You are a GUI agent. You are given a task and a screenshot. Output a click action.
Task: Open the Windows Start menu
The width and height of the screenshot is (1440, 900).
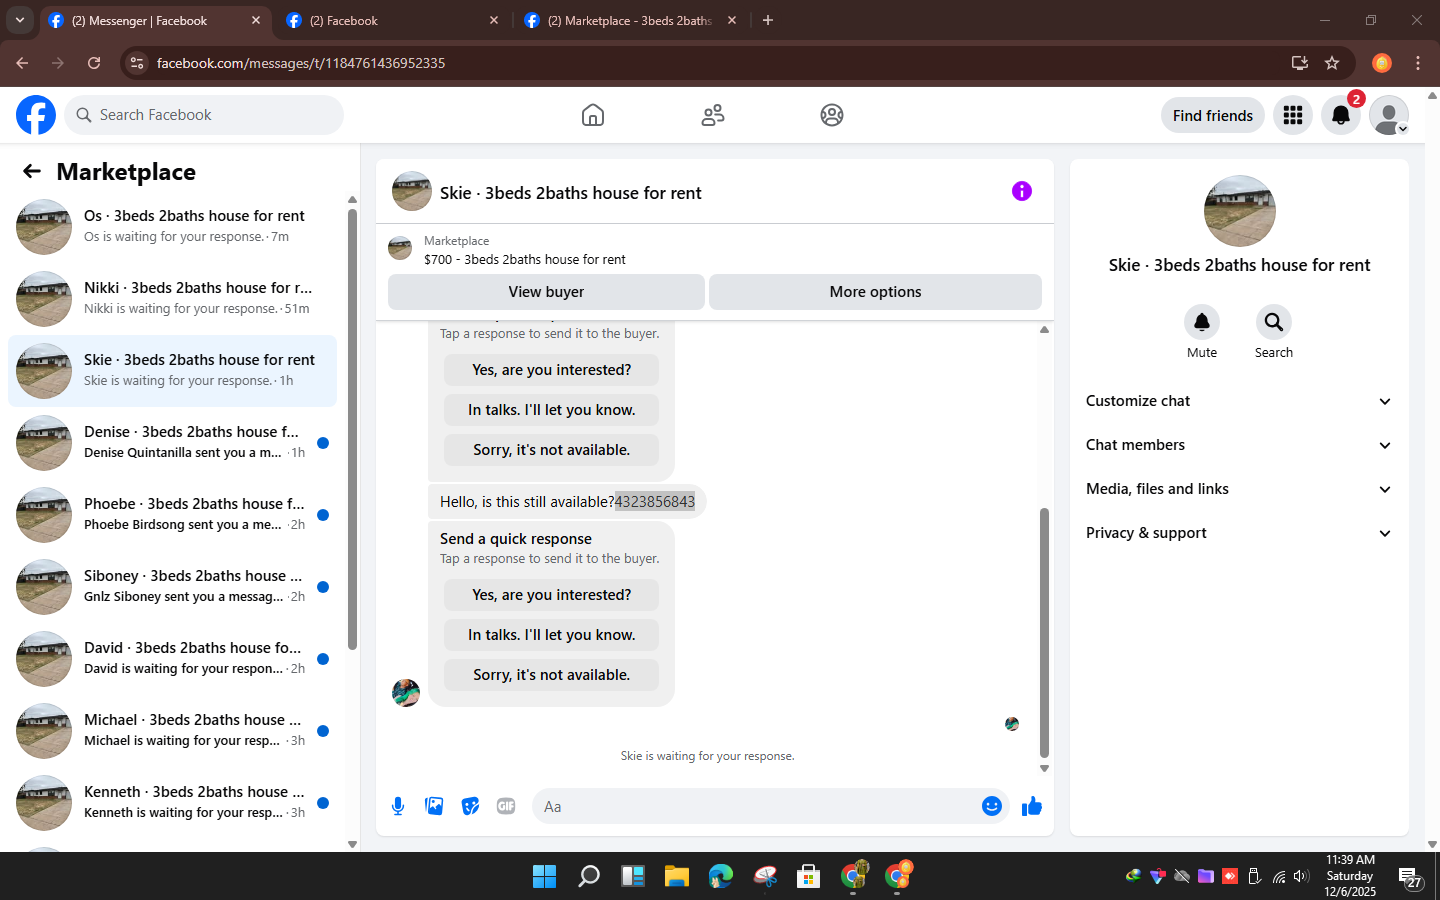(544, 876)
